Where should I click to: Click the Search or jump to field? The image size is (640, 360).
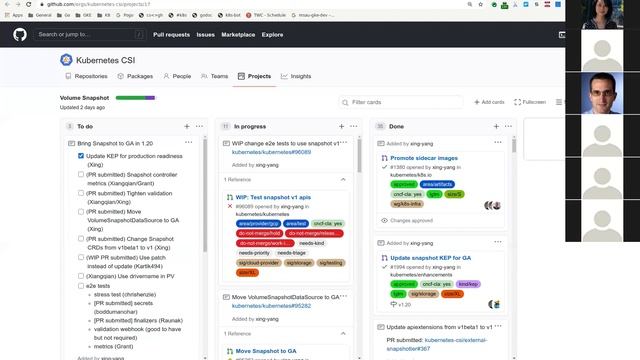tap(89, 35)
